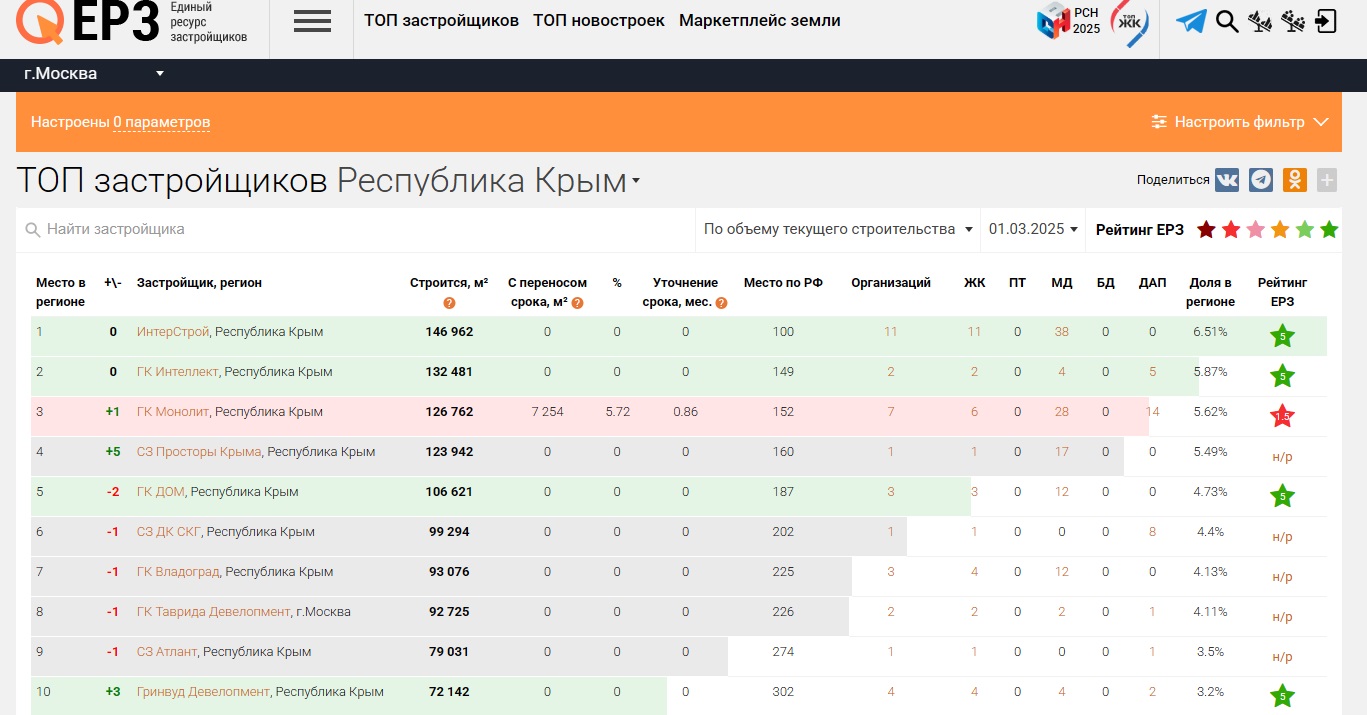Open the ГК Монолит developer link

point(173,412)
